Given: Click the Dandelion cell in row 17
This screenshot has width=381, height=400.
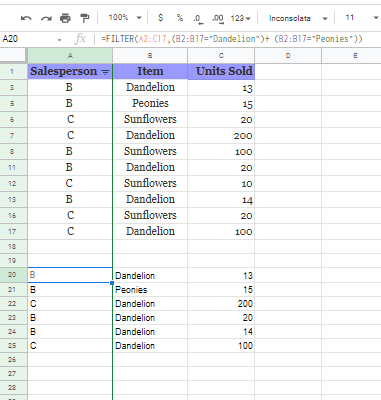Looking at the screenshot, I should pos(150,231).
